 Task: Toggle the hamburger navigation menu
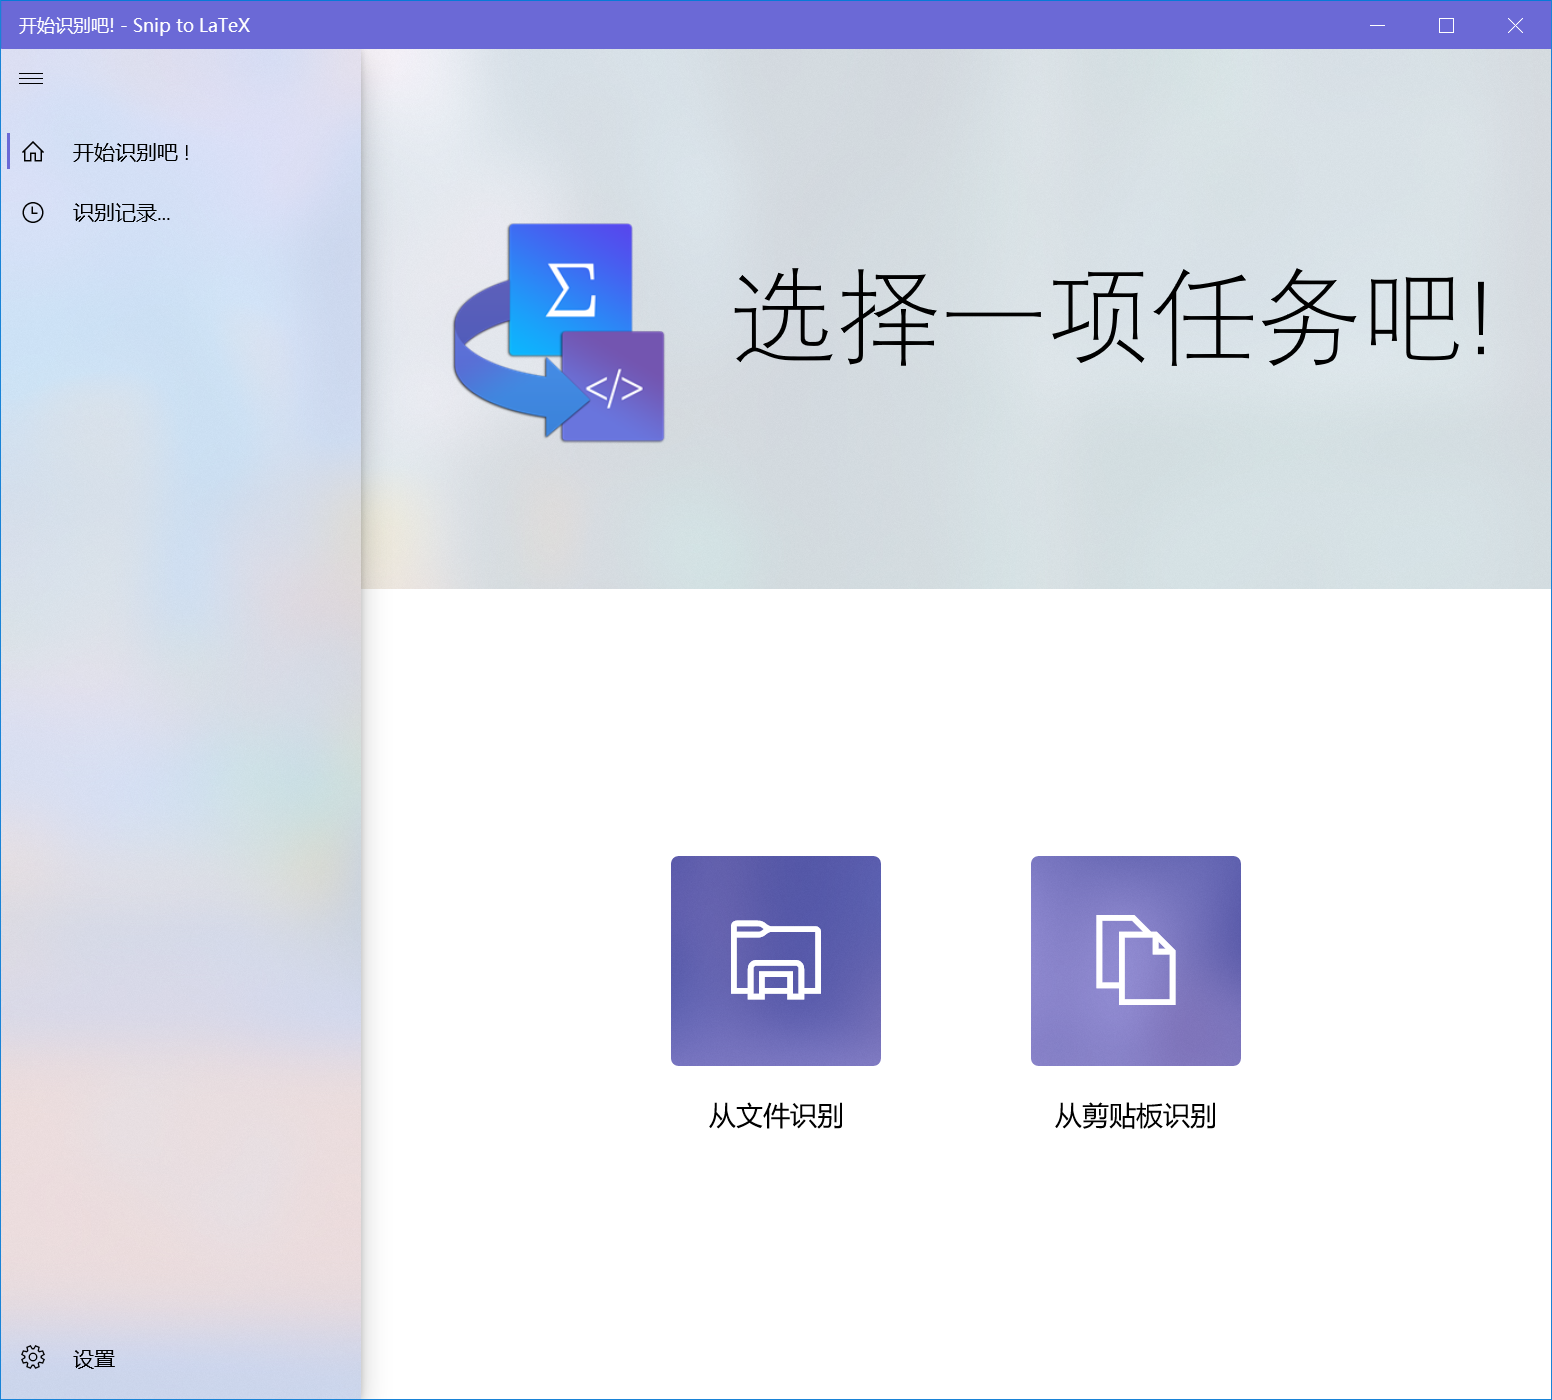pyautogui.click(x=31, y=79)
